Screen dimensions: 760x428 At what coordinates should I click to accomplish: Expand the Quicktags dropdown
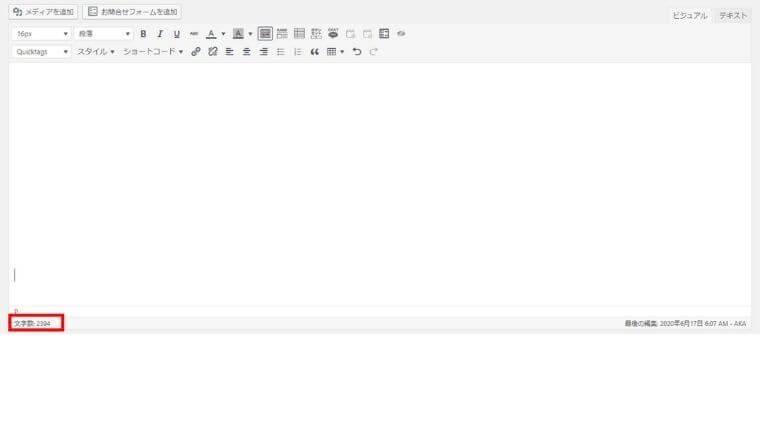[x=41, y=51]
